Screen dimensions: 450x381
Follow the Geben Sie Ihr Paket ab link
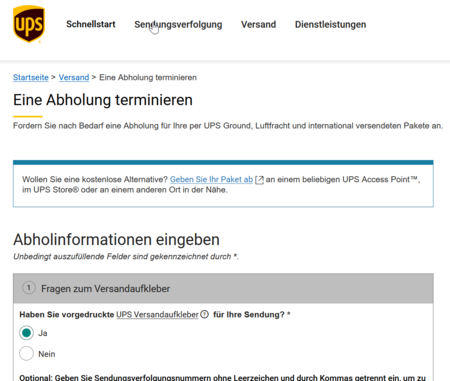pyautogui.click(x=211, y=179)
